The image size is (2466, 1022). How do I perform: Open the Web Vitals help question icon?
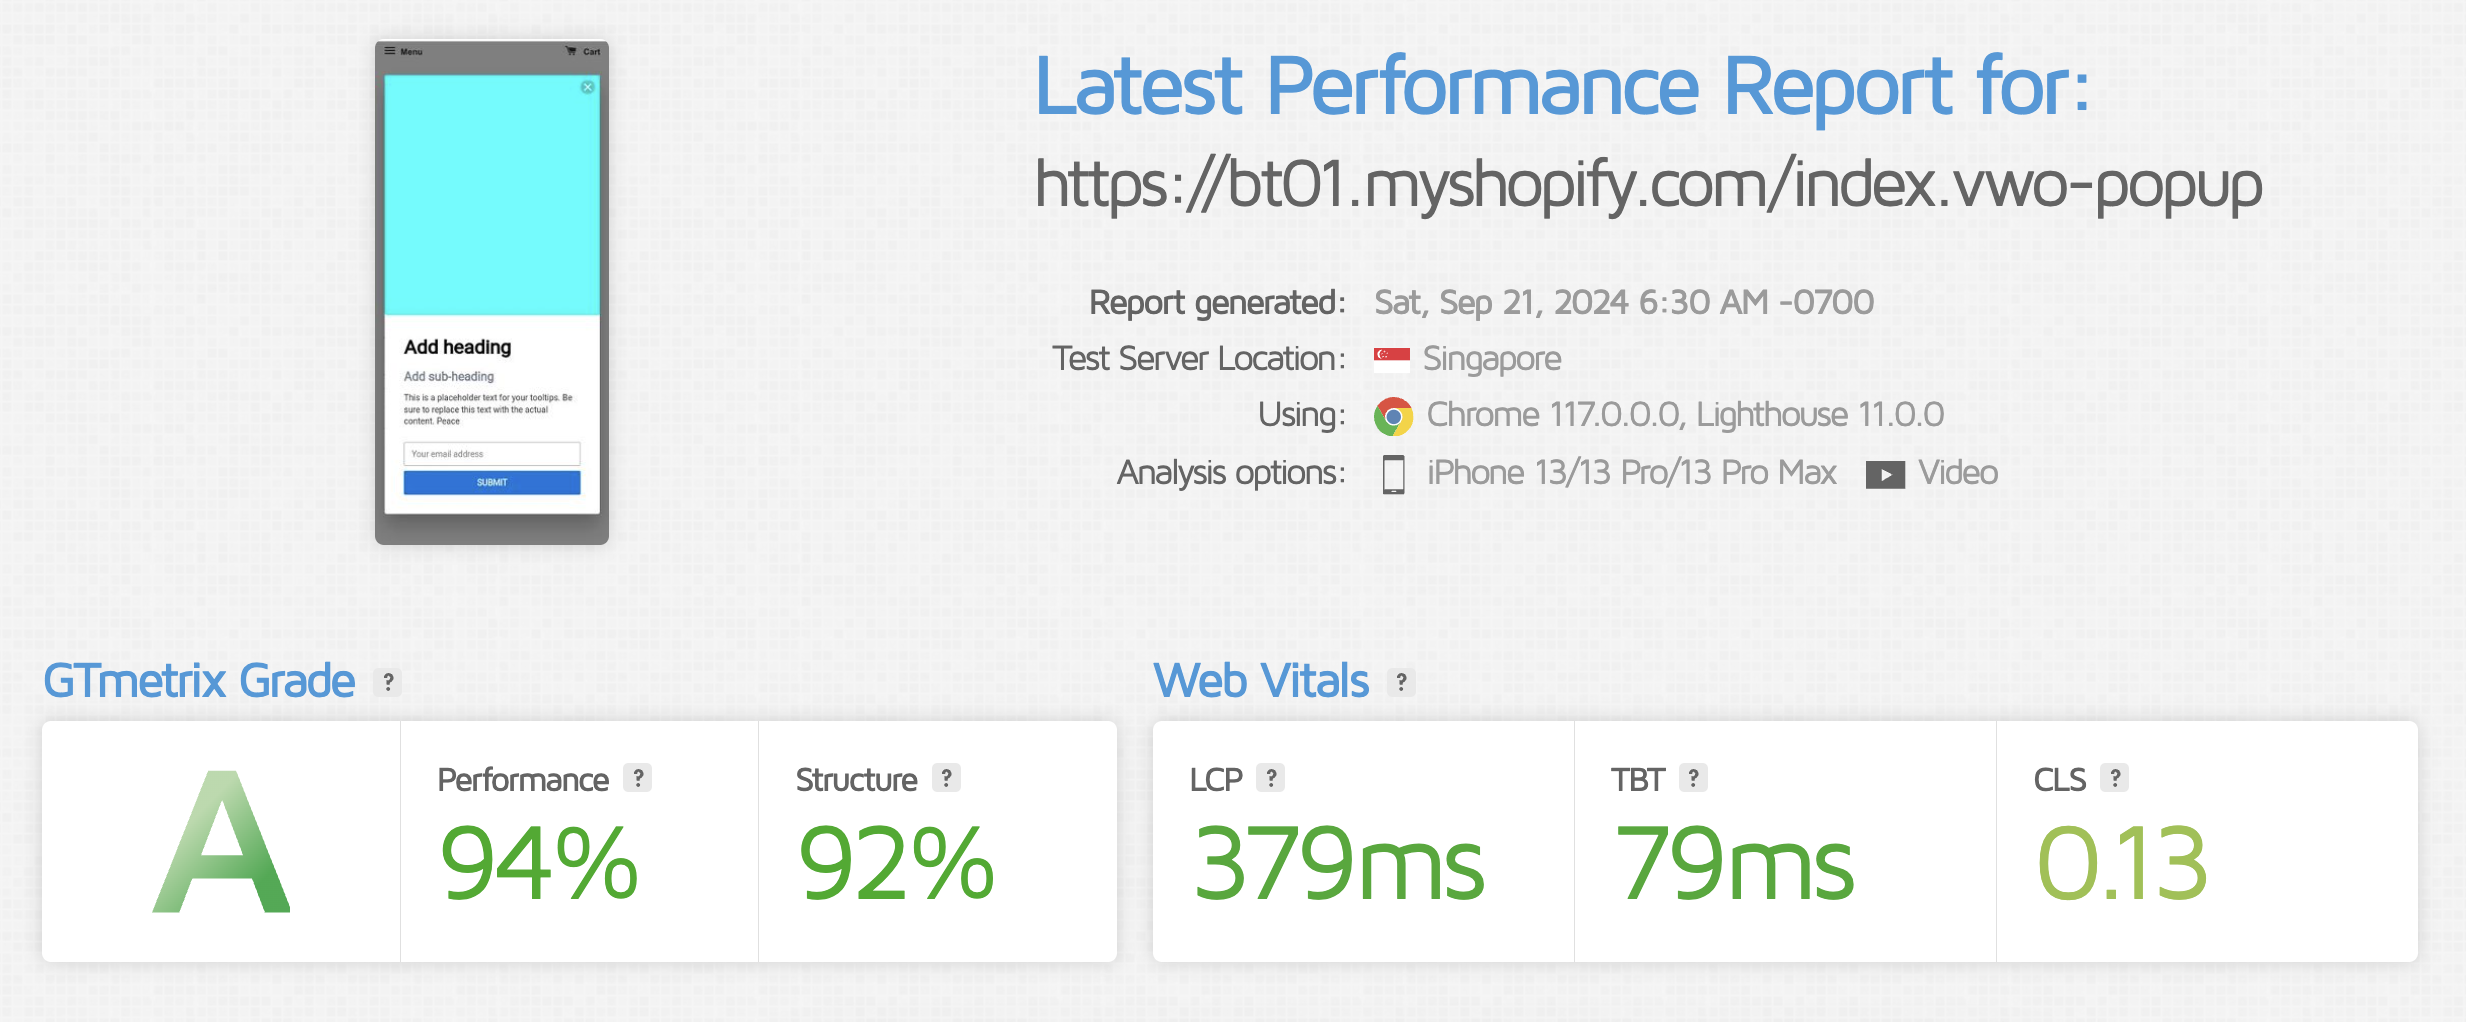pyautogui.click(x=1401, y=682)
